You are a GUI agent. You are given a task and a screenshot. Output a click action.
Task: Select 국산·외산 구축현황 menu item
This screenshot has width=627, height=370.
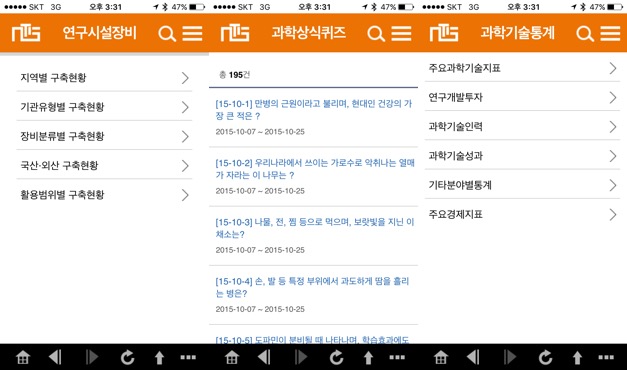click(104, 165)
